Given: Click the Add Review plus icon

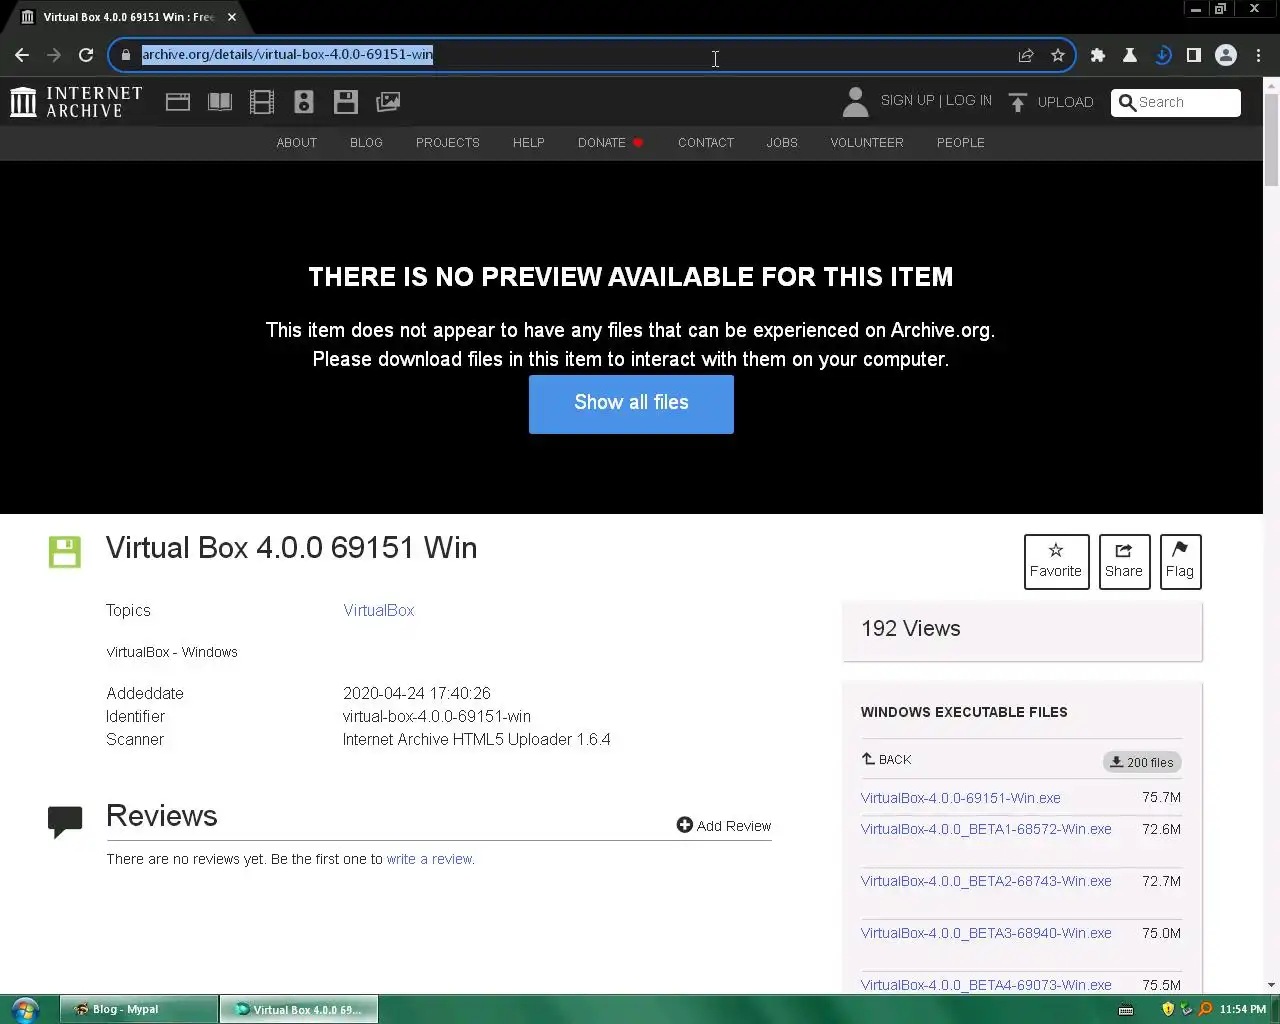Looking at the screenshot, I should coord(684,825).
